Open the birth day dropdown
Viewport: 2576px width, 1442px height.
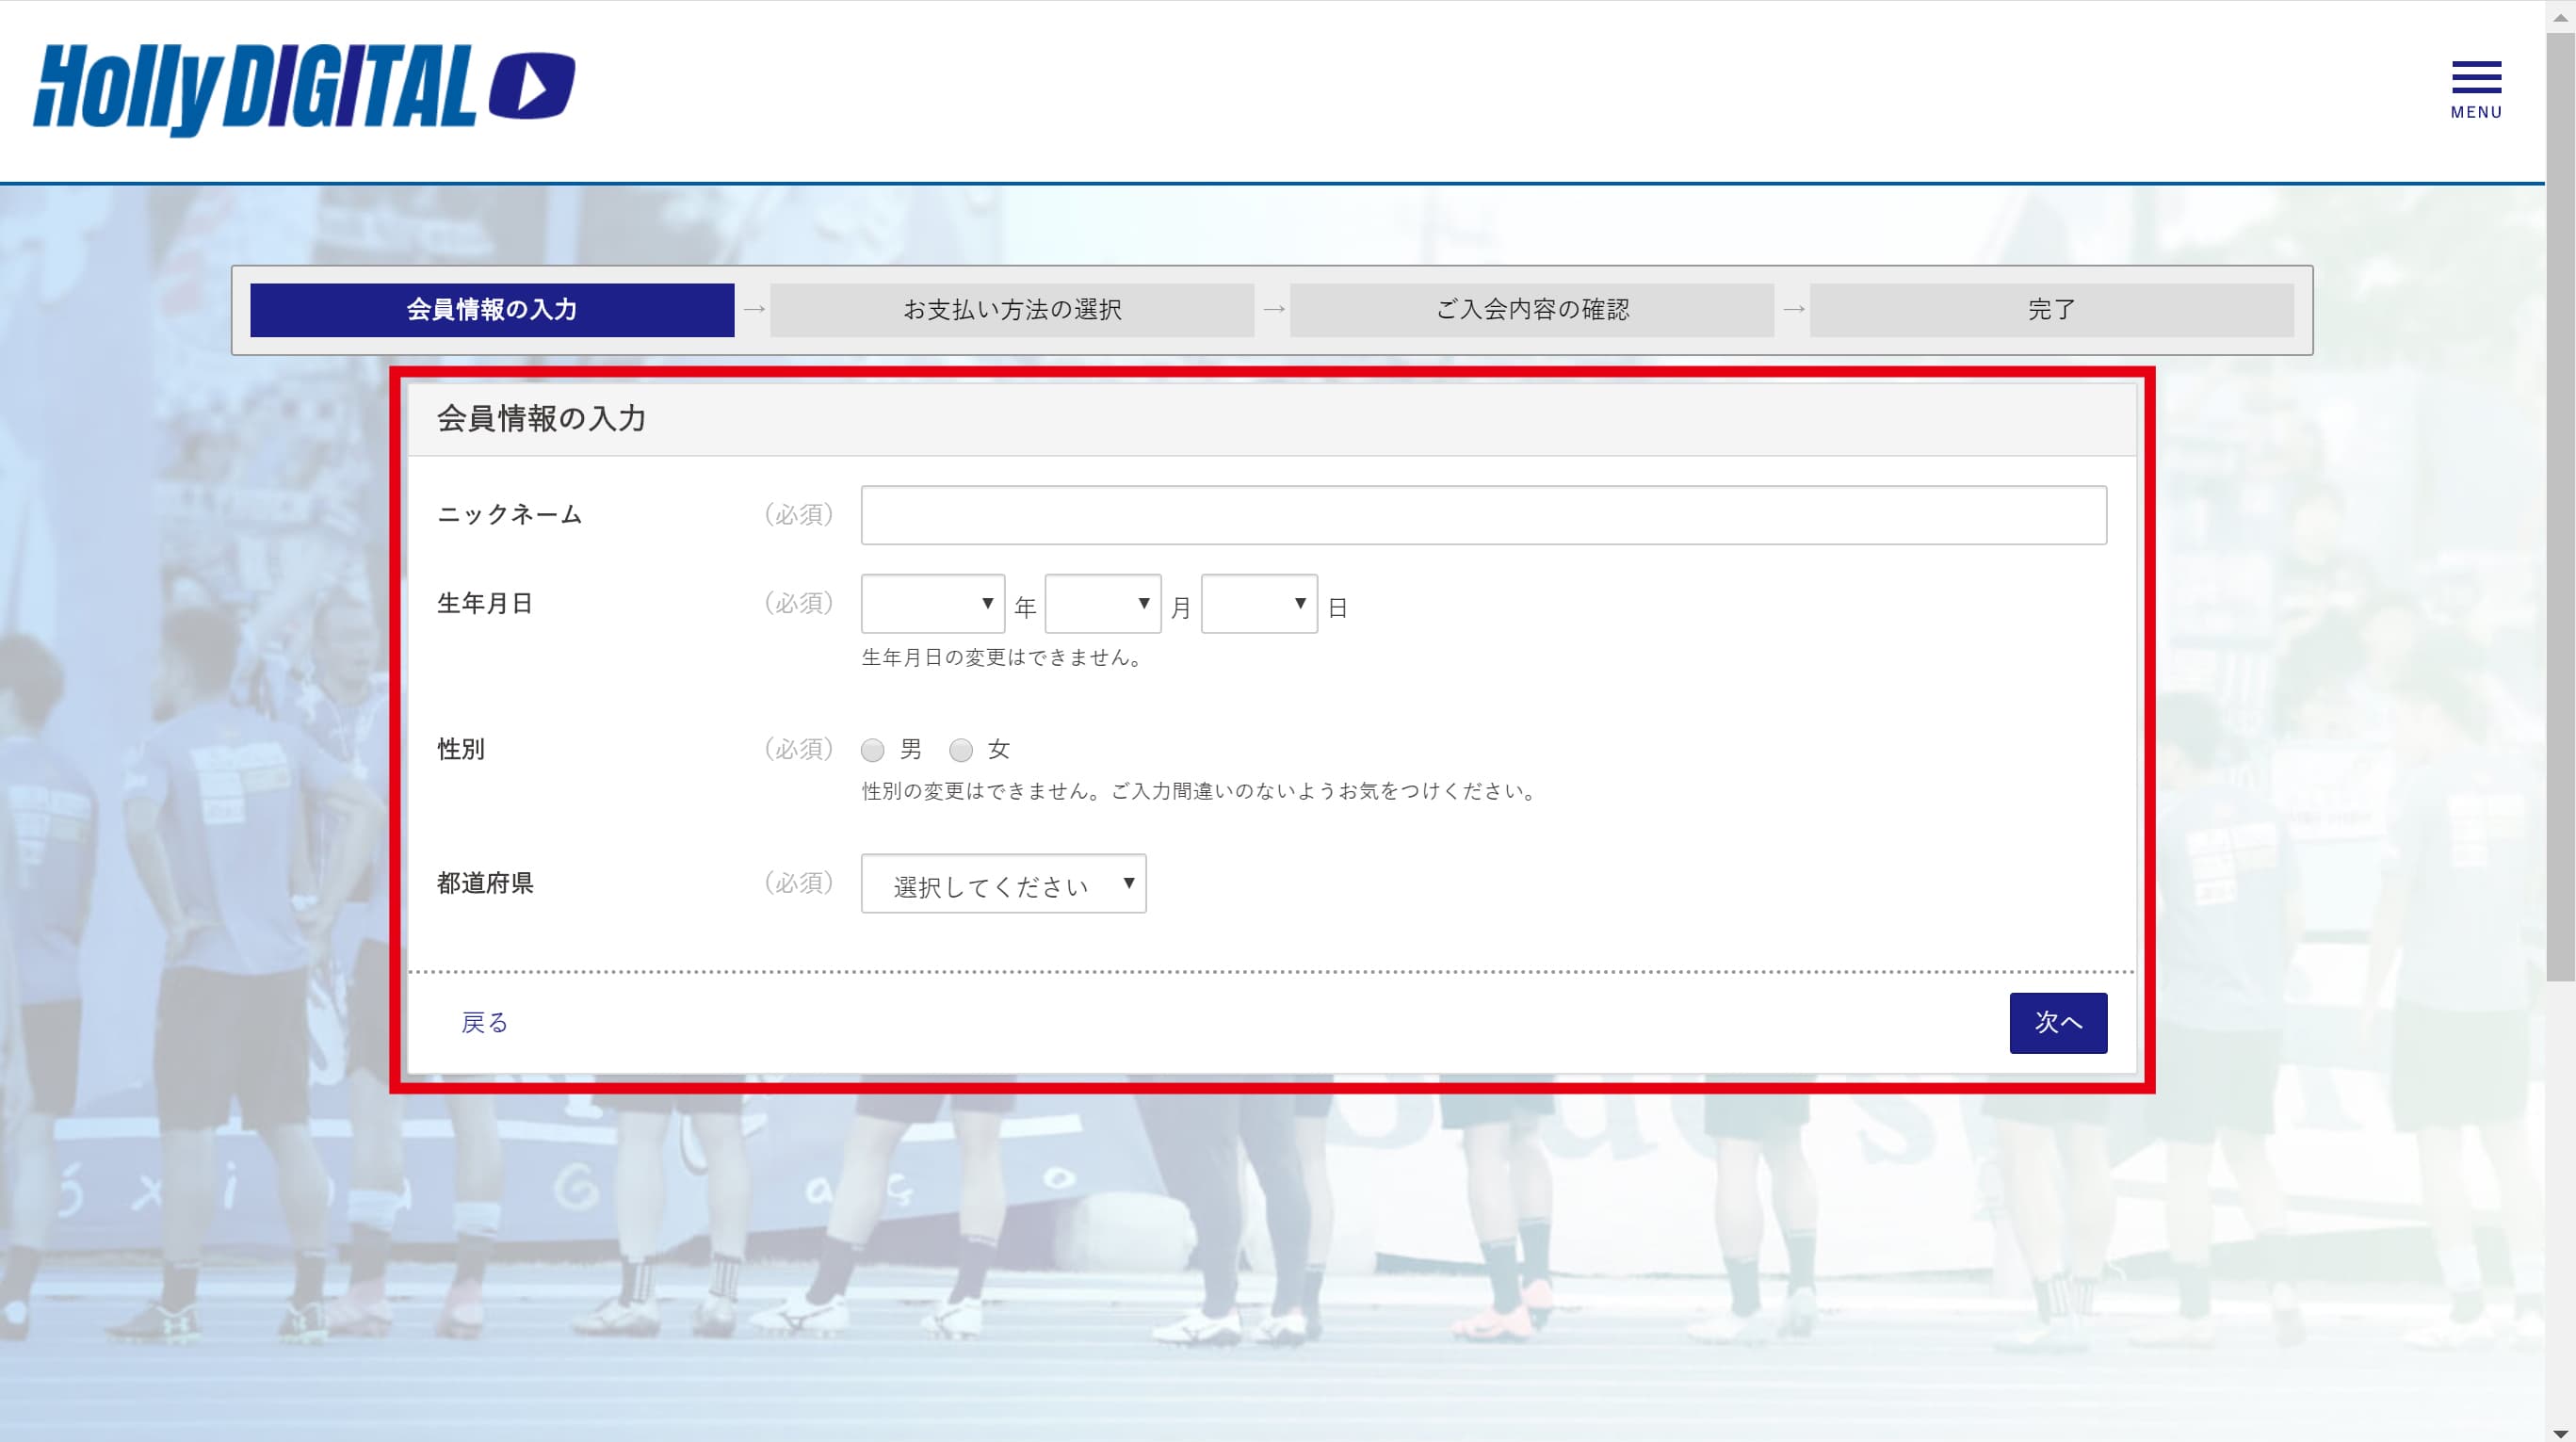click(x=1258, y=603)
